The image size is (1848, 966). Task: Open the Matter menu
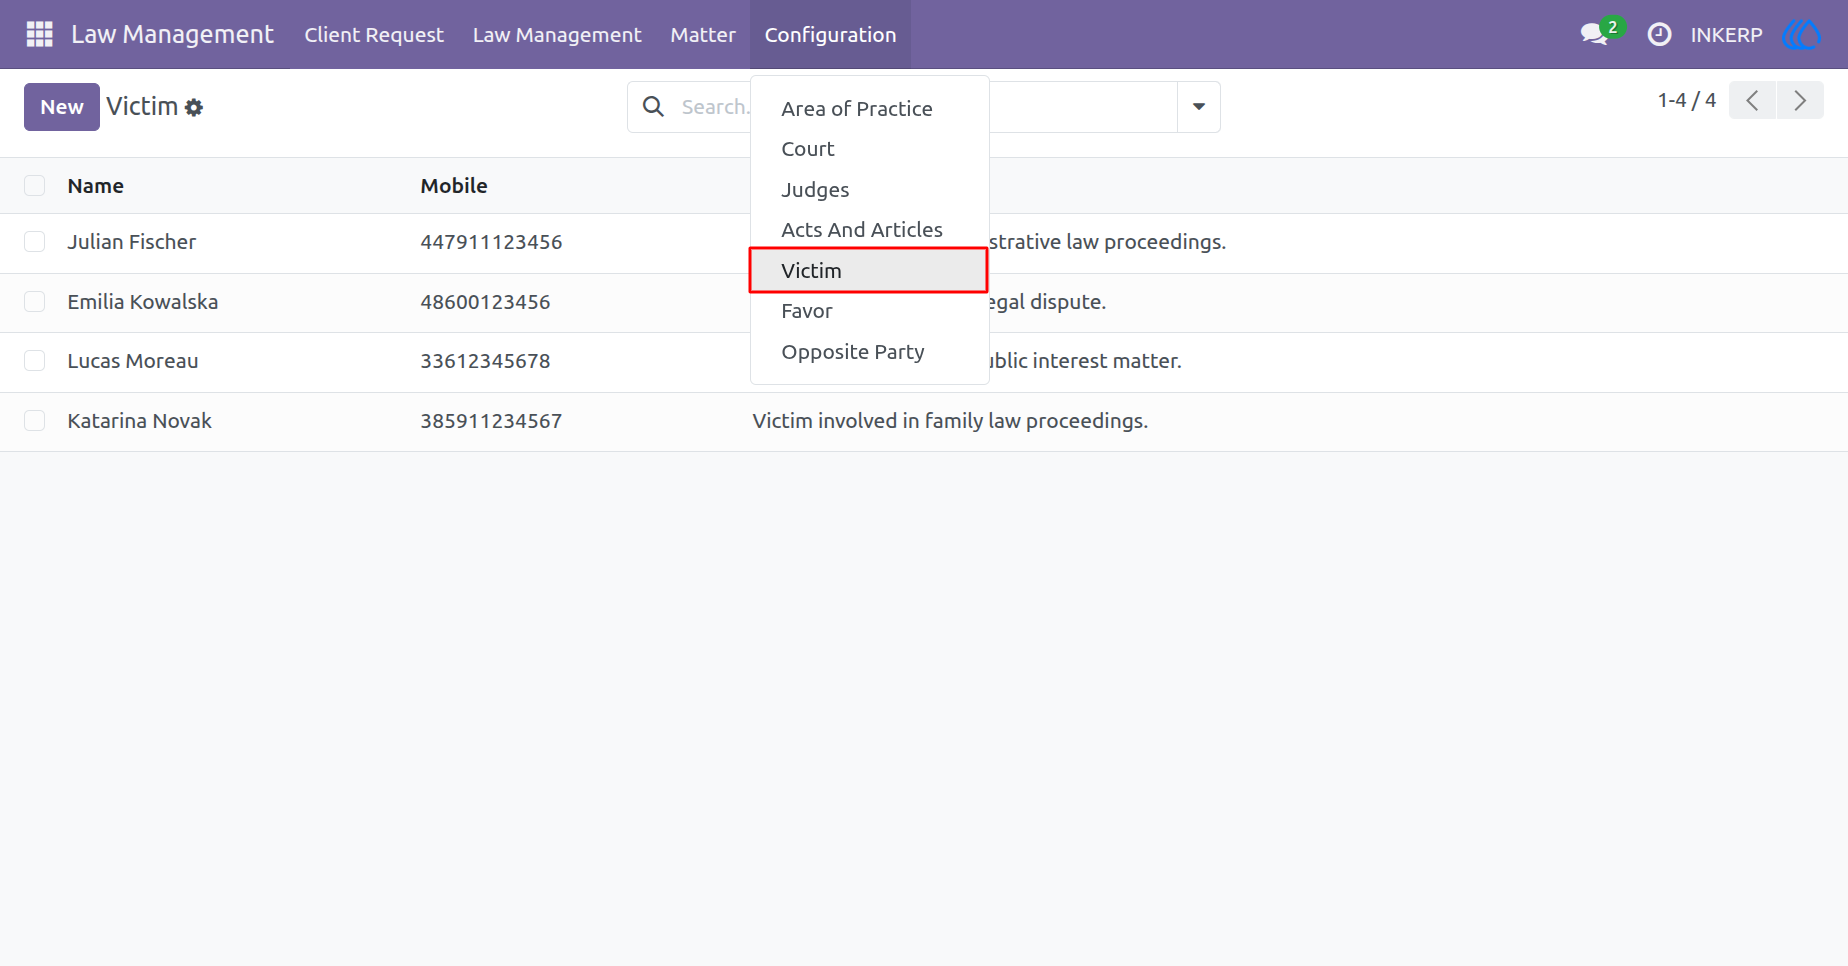[x=703, y=34]
